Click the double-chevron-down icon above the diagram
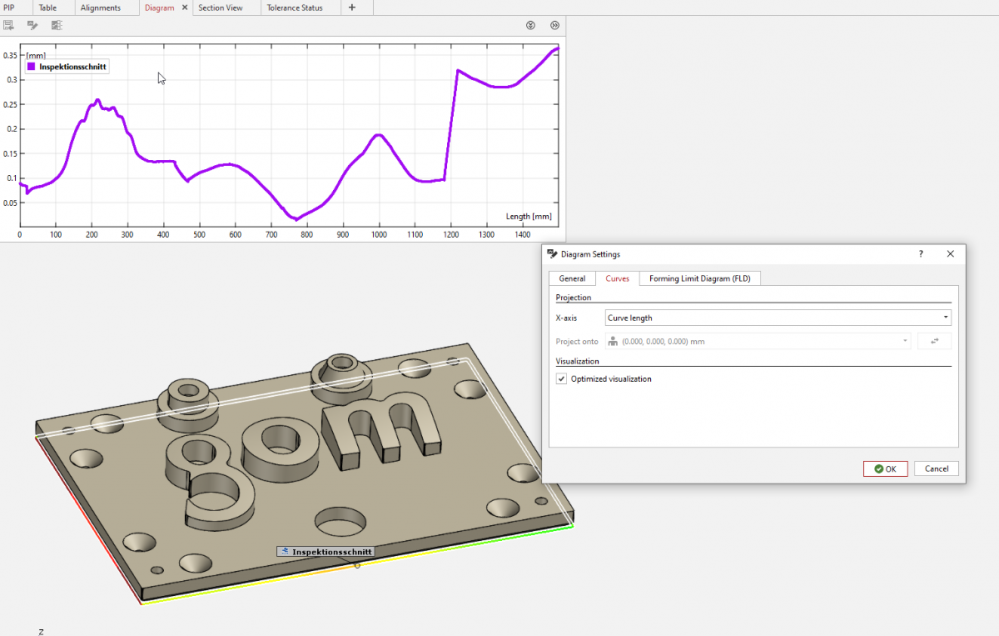This screenshot has width=999, height=636. point(531,25)
